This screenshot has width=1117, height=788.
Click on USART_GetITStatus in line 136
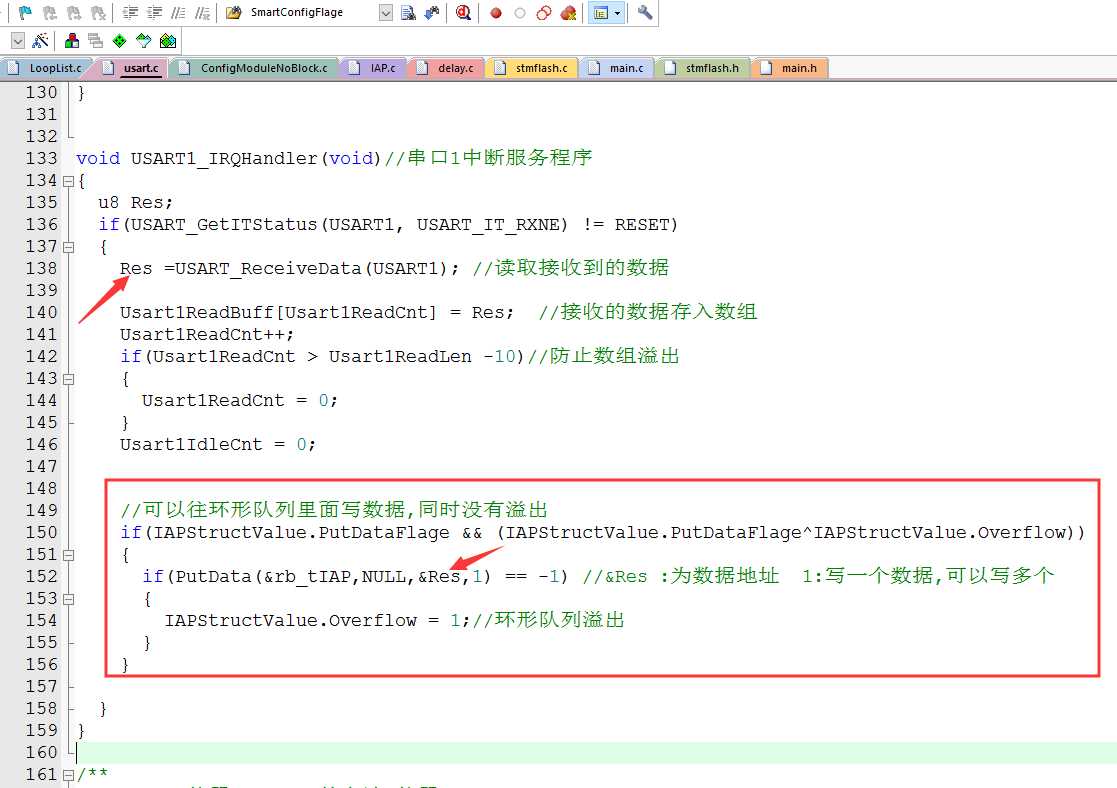coord(224,224)
